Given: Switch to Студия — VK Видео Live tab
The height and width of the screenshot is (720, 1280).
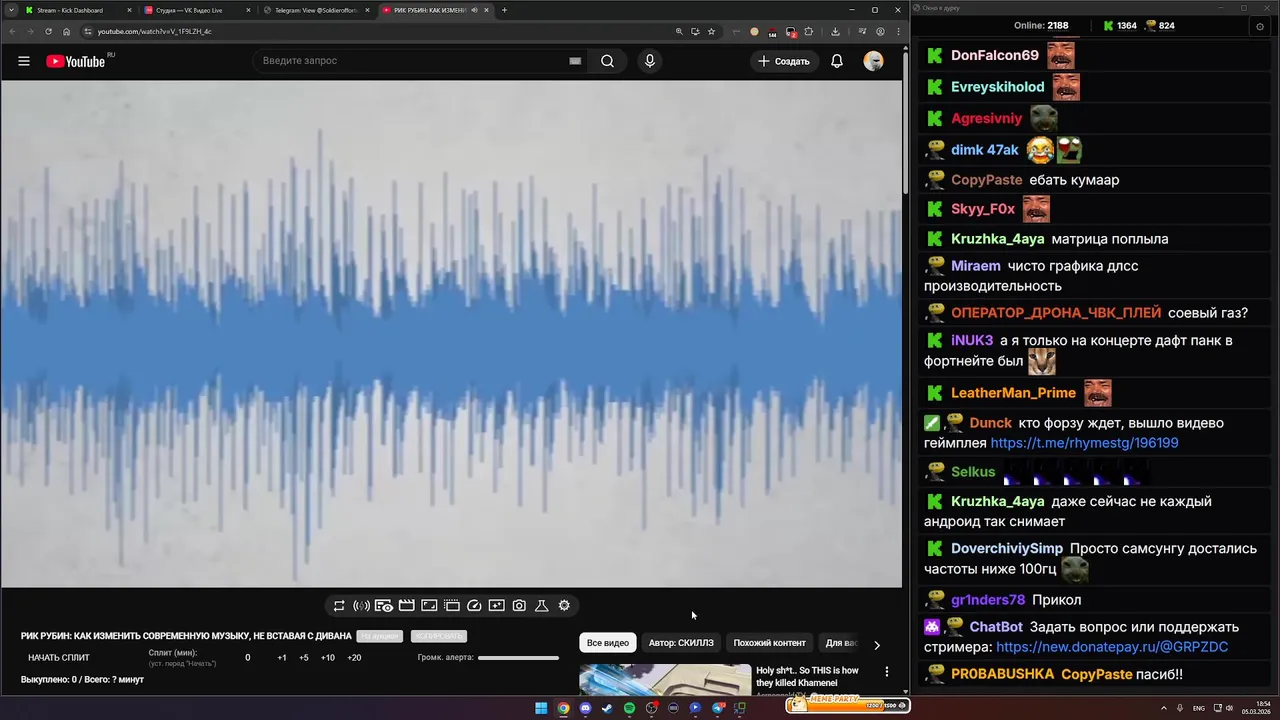Looking at the screenshot, I should [195, 10].
